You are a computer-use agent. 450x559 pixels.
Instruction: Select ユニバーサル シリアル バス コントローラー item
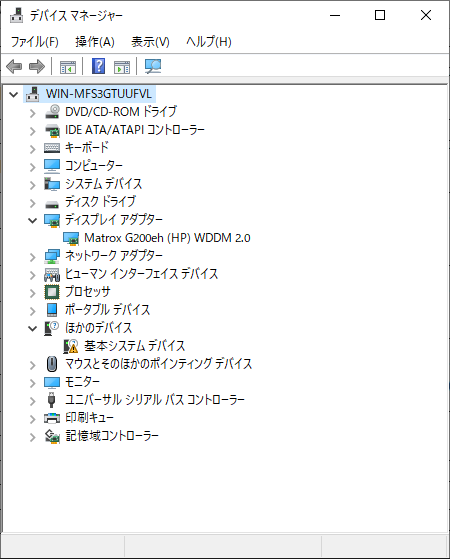tap(155, 400)
